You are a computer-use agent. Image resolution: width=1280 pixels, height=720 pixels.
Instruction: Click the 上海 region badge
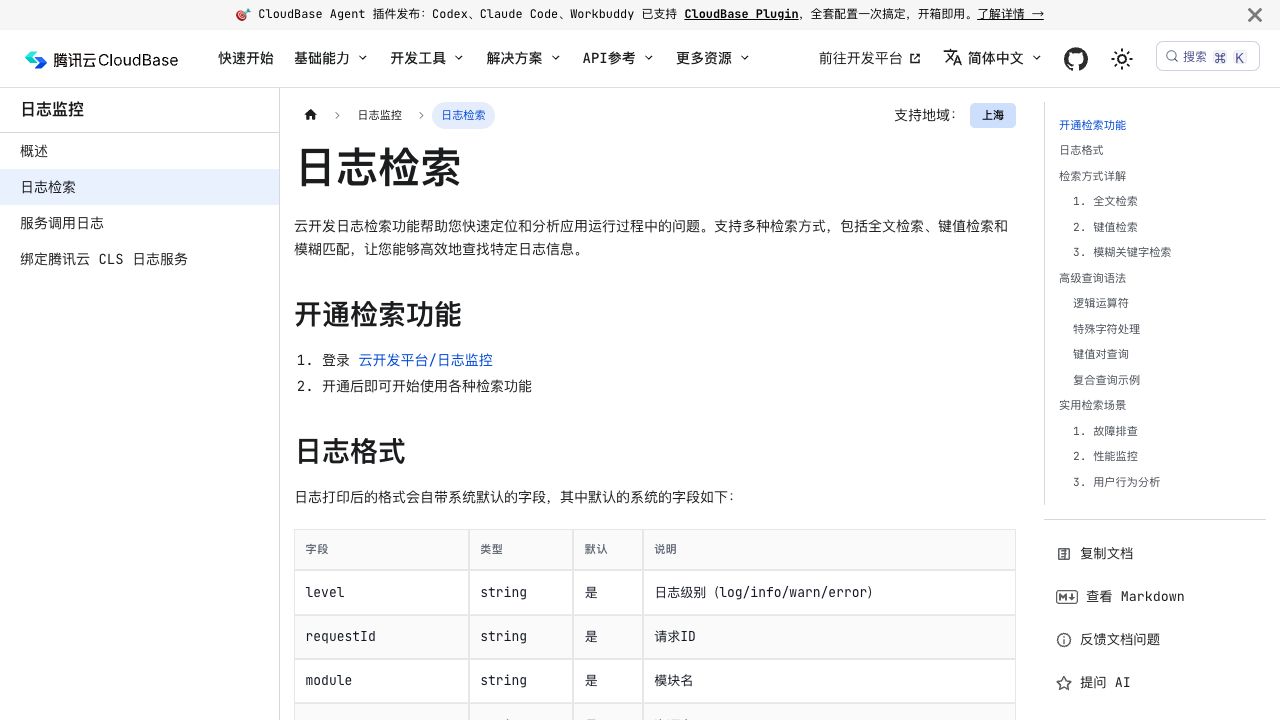[x=993, y=115]
